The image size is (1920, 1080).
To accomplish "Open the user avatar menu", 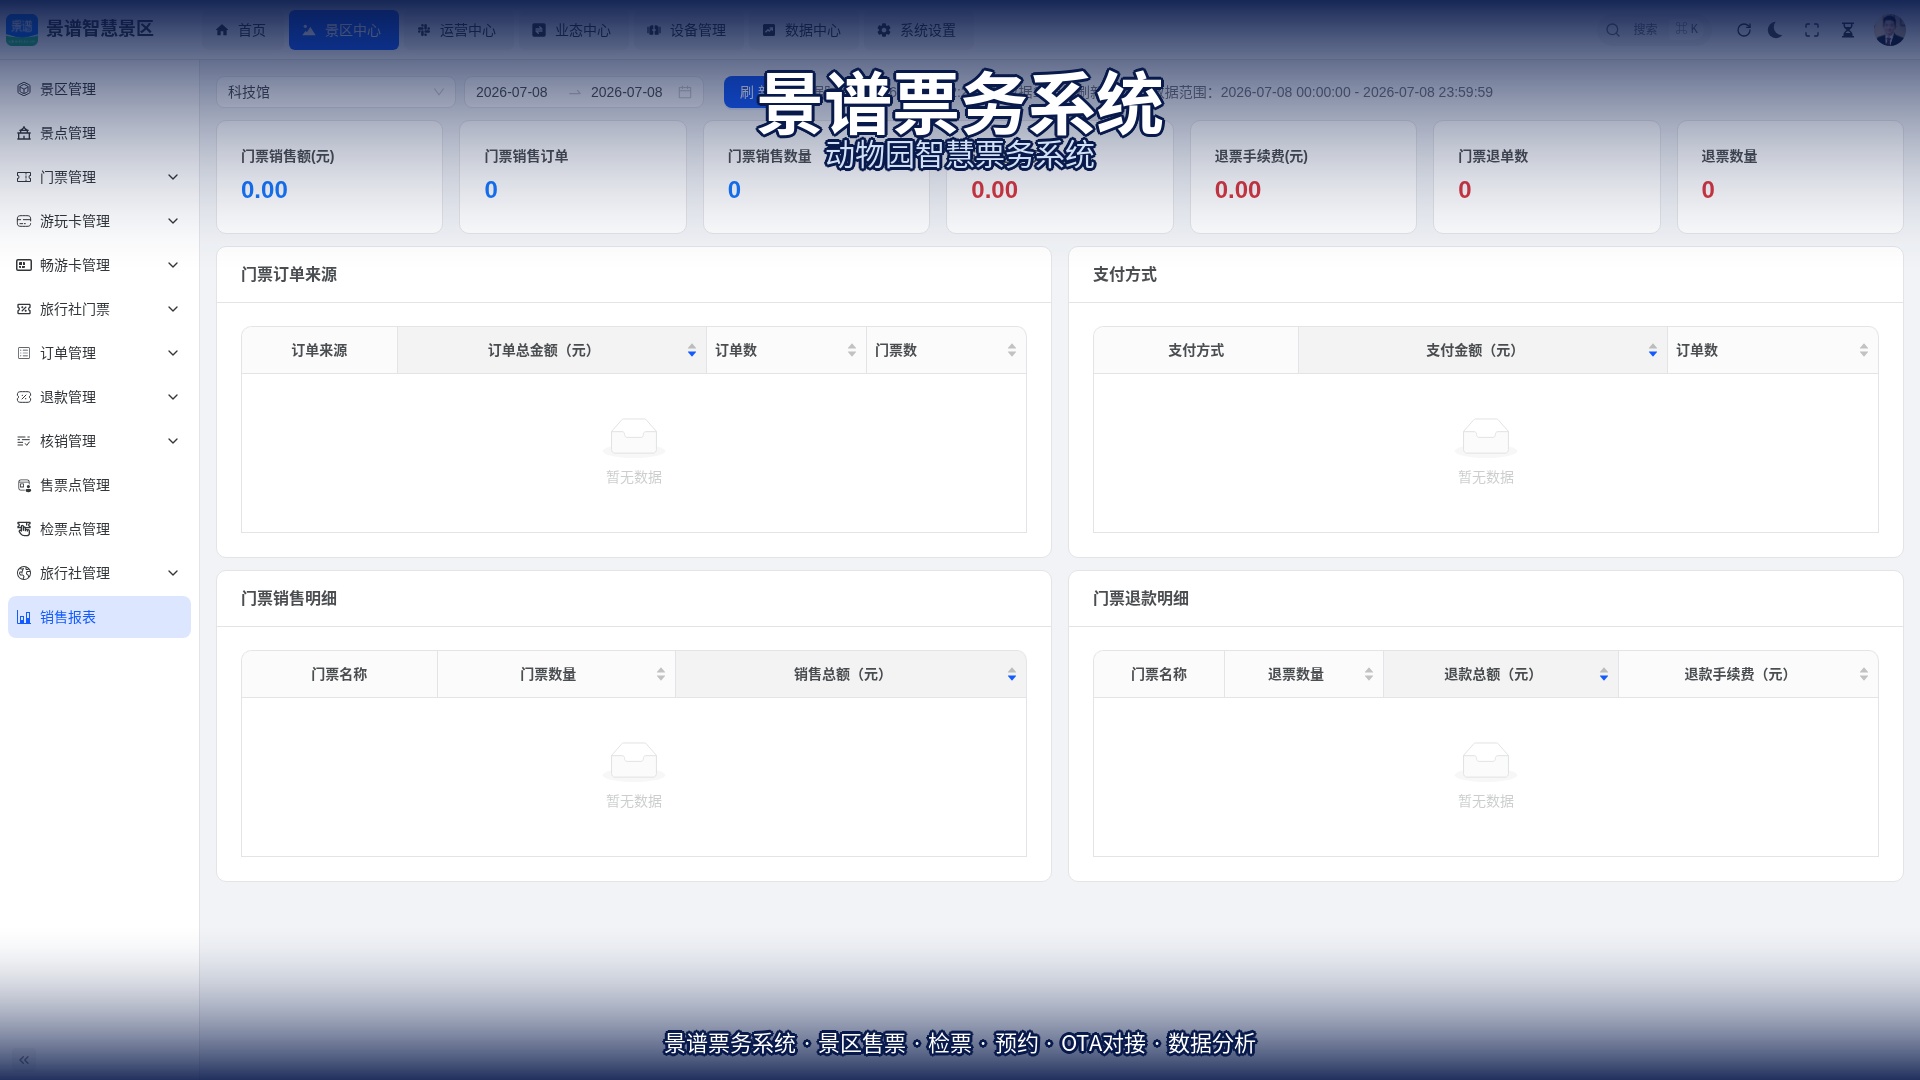I will click(x=1890, y=30).
